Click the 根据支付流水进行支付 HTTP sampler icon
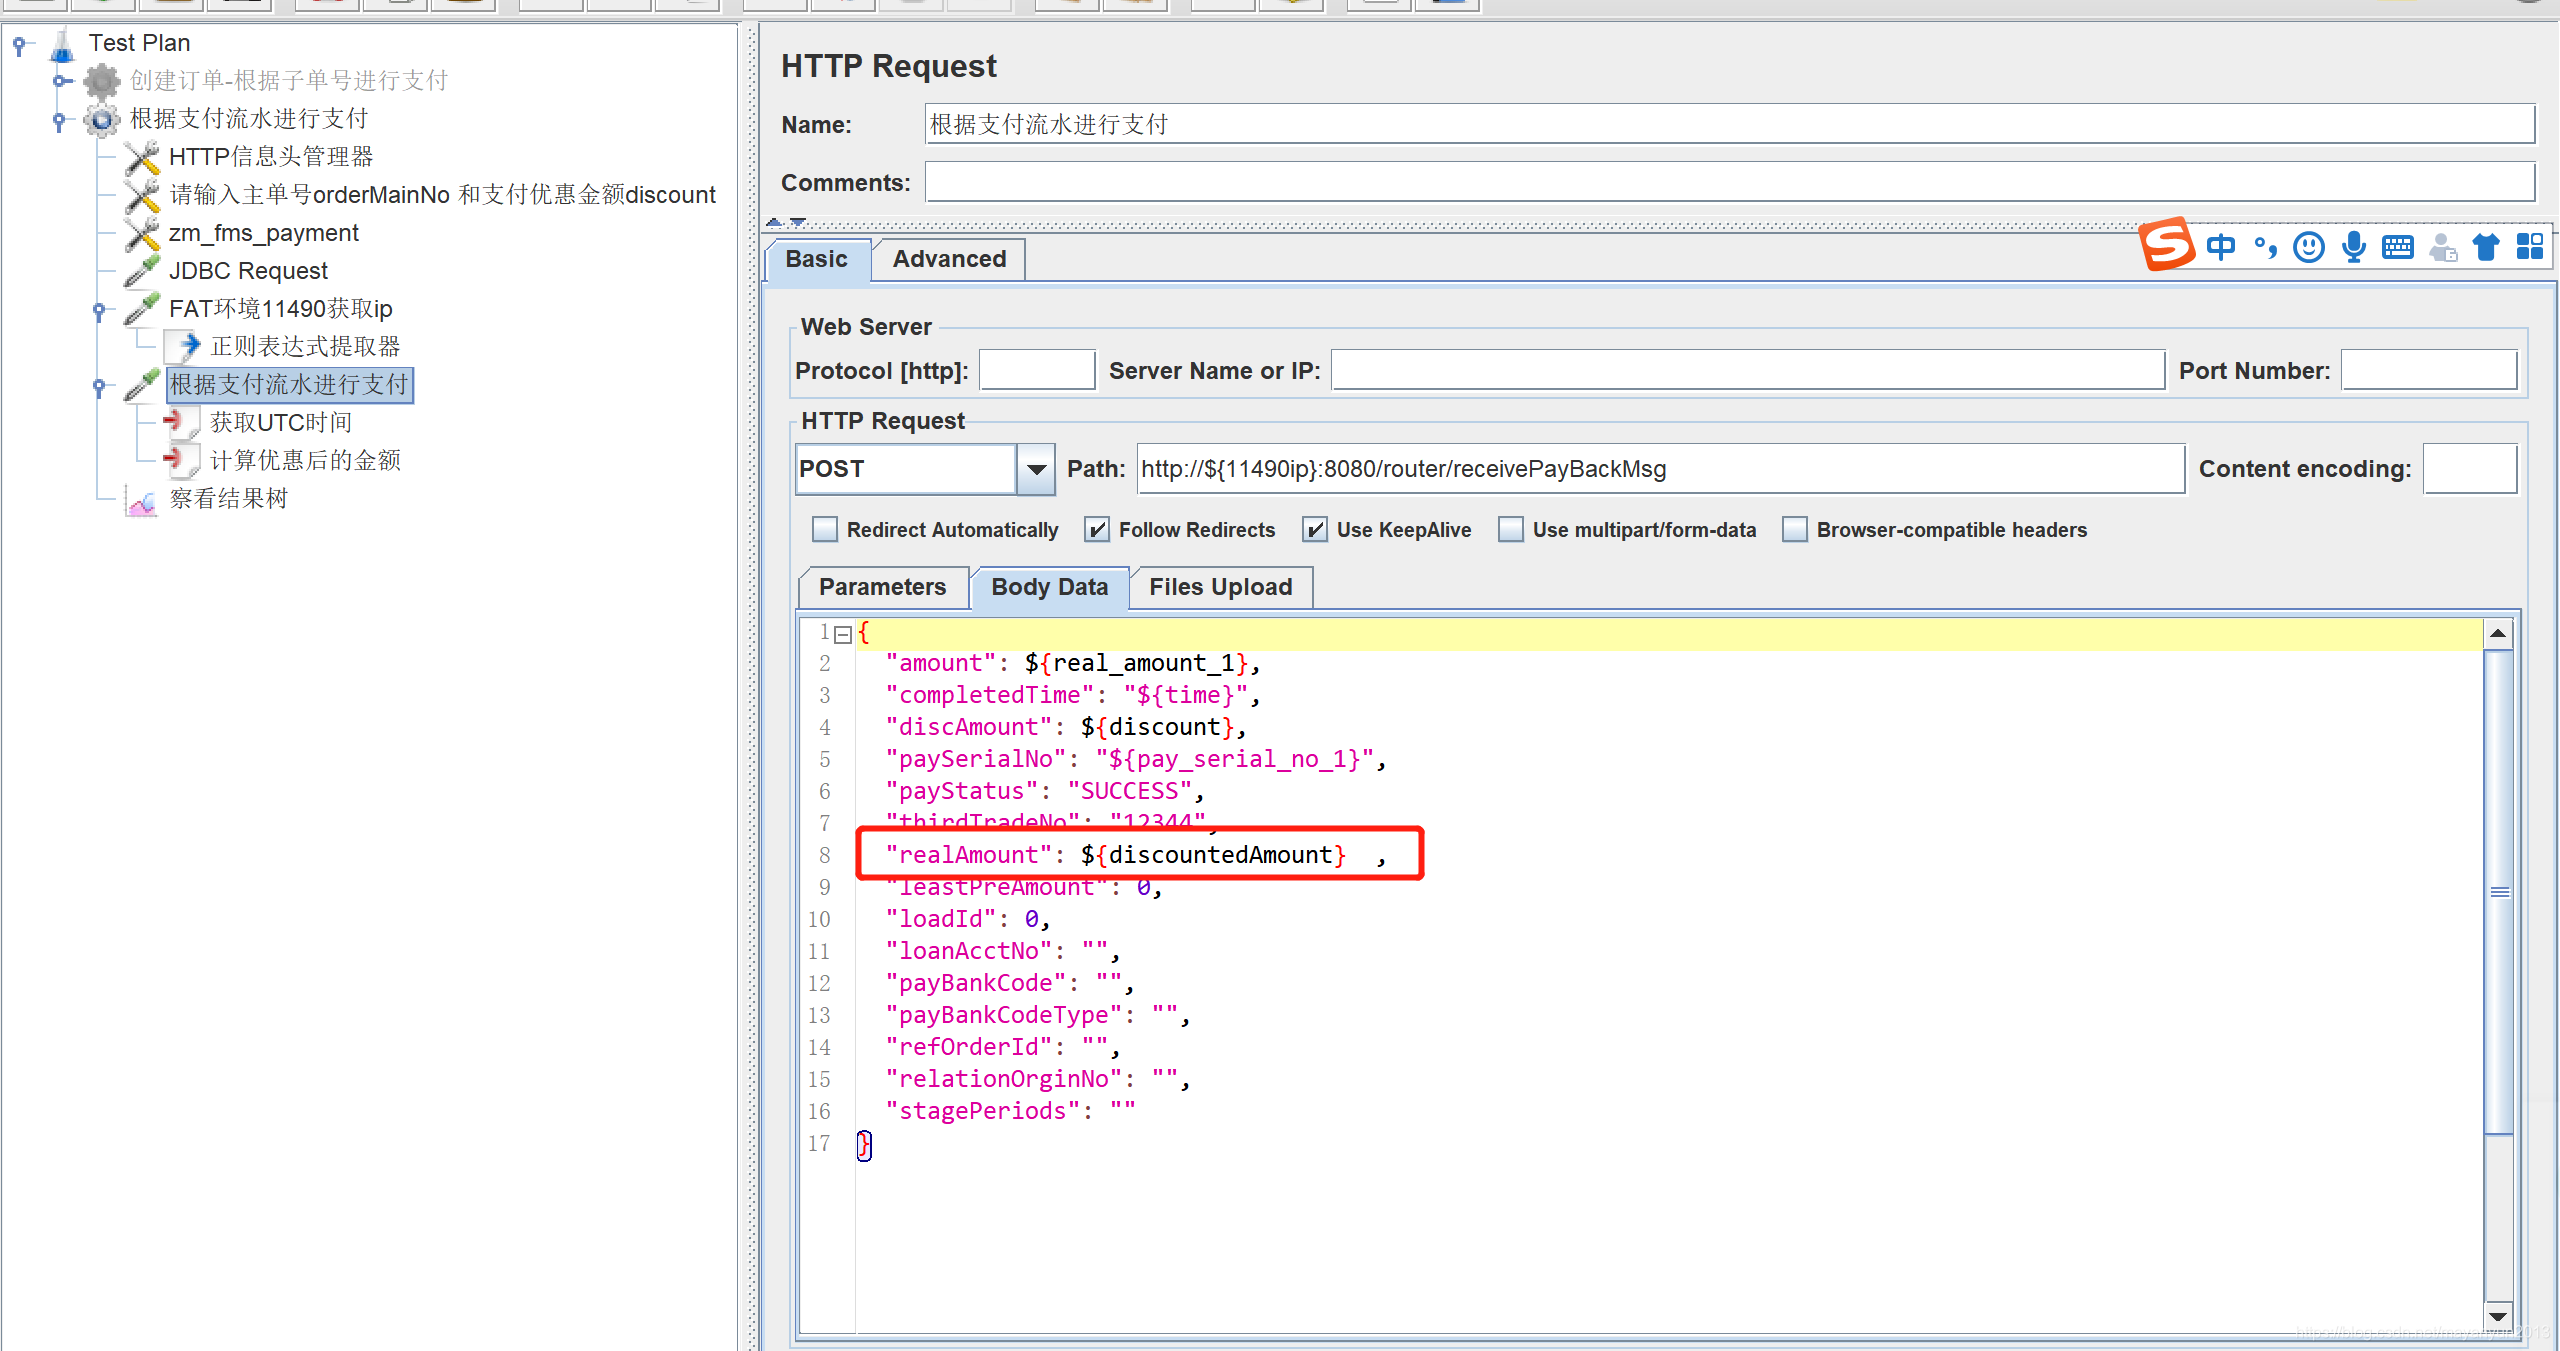The height and width of the screenshot is (1351, 2560). pyautogui.click(x=143, y=385)
